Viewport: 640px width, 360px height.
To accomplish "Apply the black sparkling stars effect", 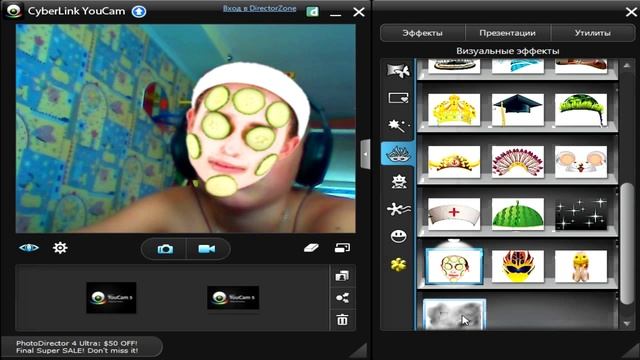I will pyautogui.click(x=581, y=214).
